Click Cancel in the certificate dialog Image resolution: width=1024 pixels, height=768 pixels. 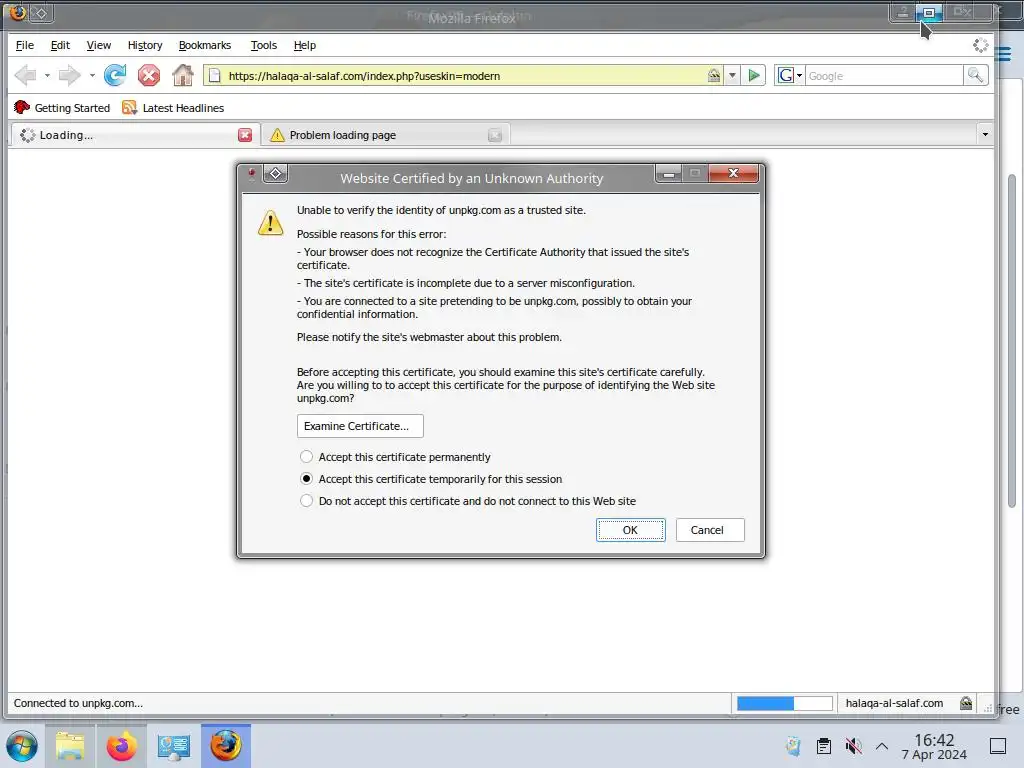click(710, 530)
